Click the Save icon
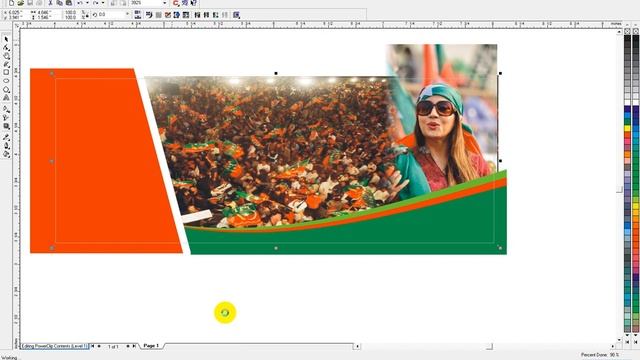 30,3
